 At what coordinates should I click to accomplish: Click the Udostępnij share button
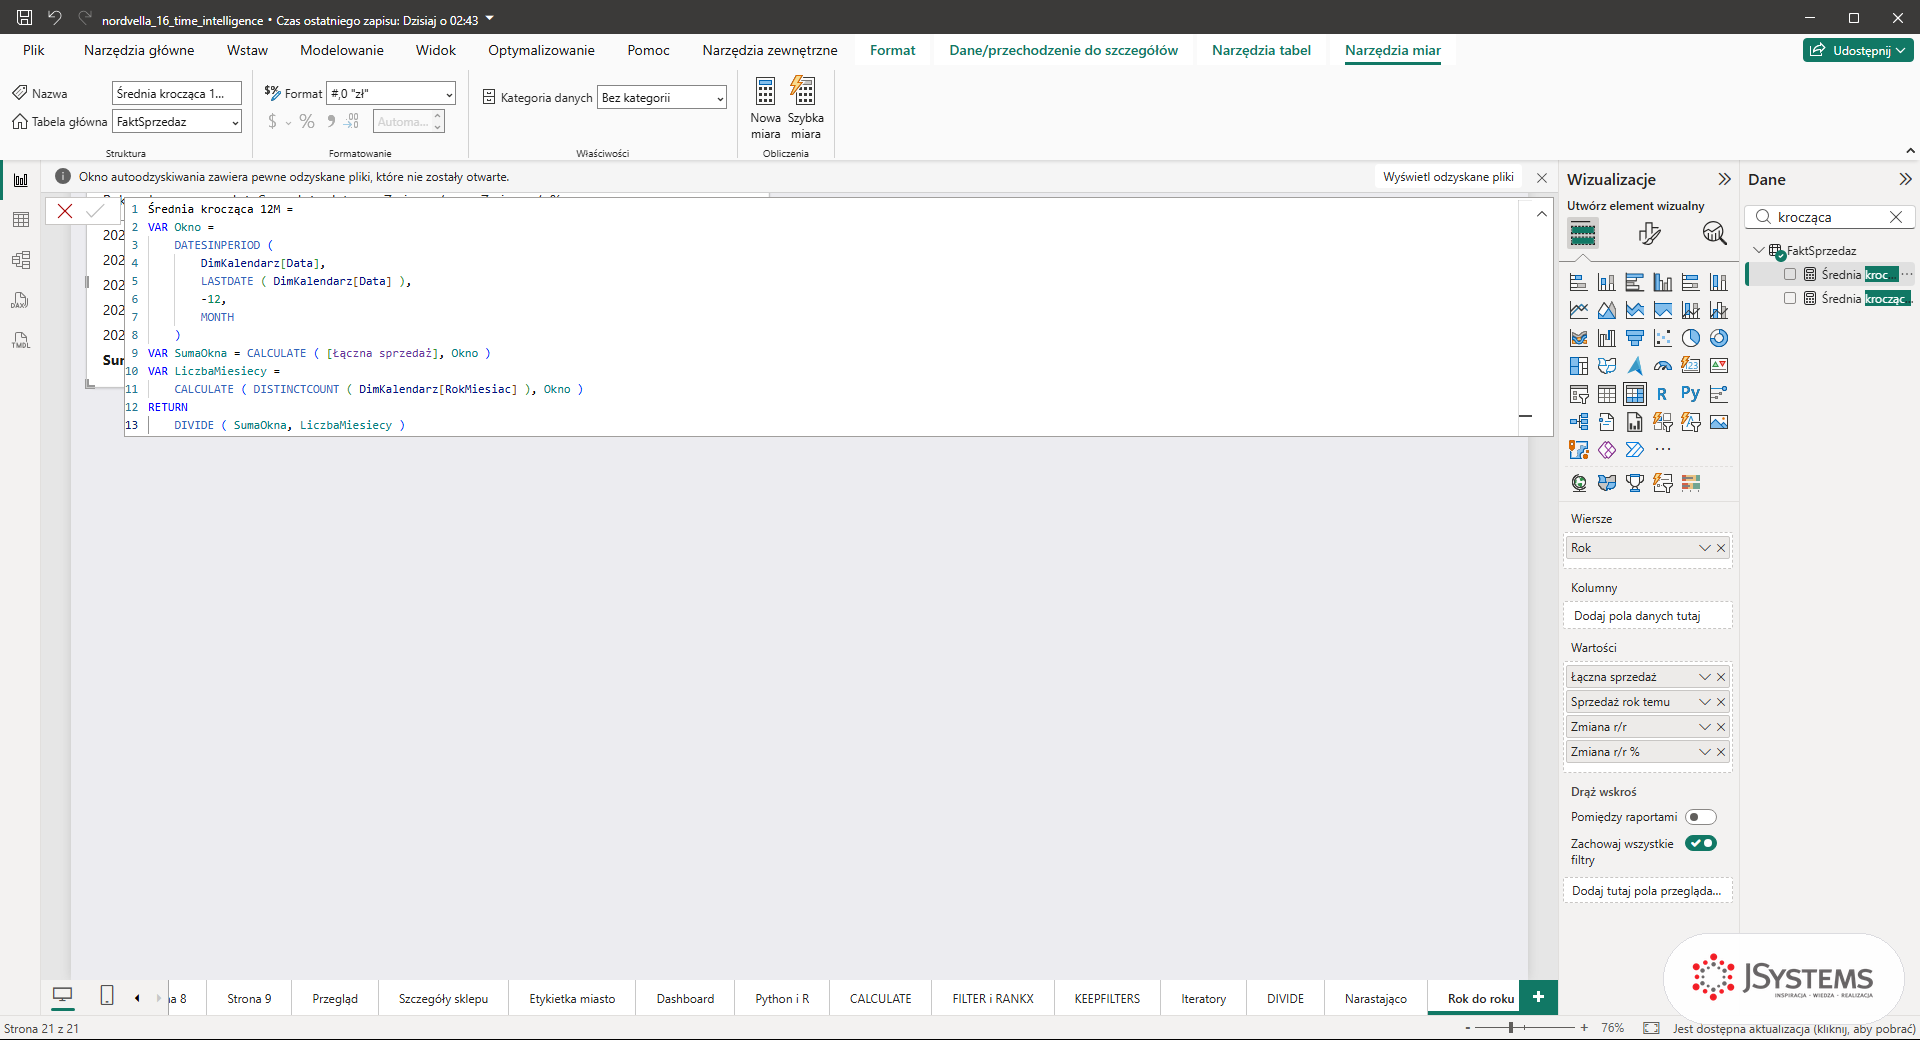1858,50
